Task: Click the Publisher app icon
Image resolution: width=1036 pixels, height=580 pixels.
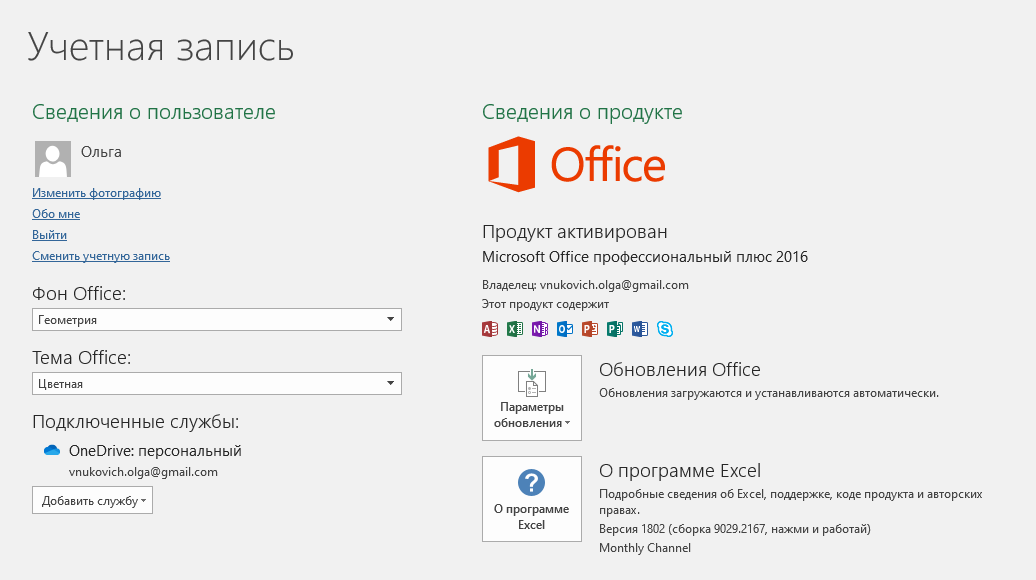Action: pyautogui.click(x=615, y=329)
